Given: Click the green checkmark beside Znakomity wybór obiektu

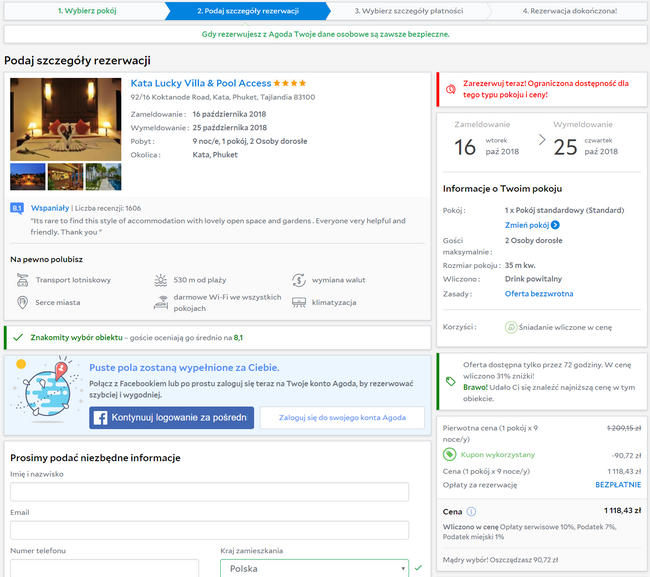Looking at the screenshot, I should point(18,337).
